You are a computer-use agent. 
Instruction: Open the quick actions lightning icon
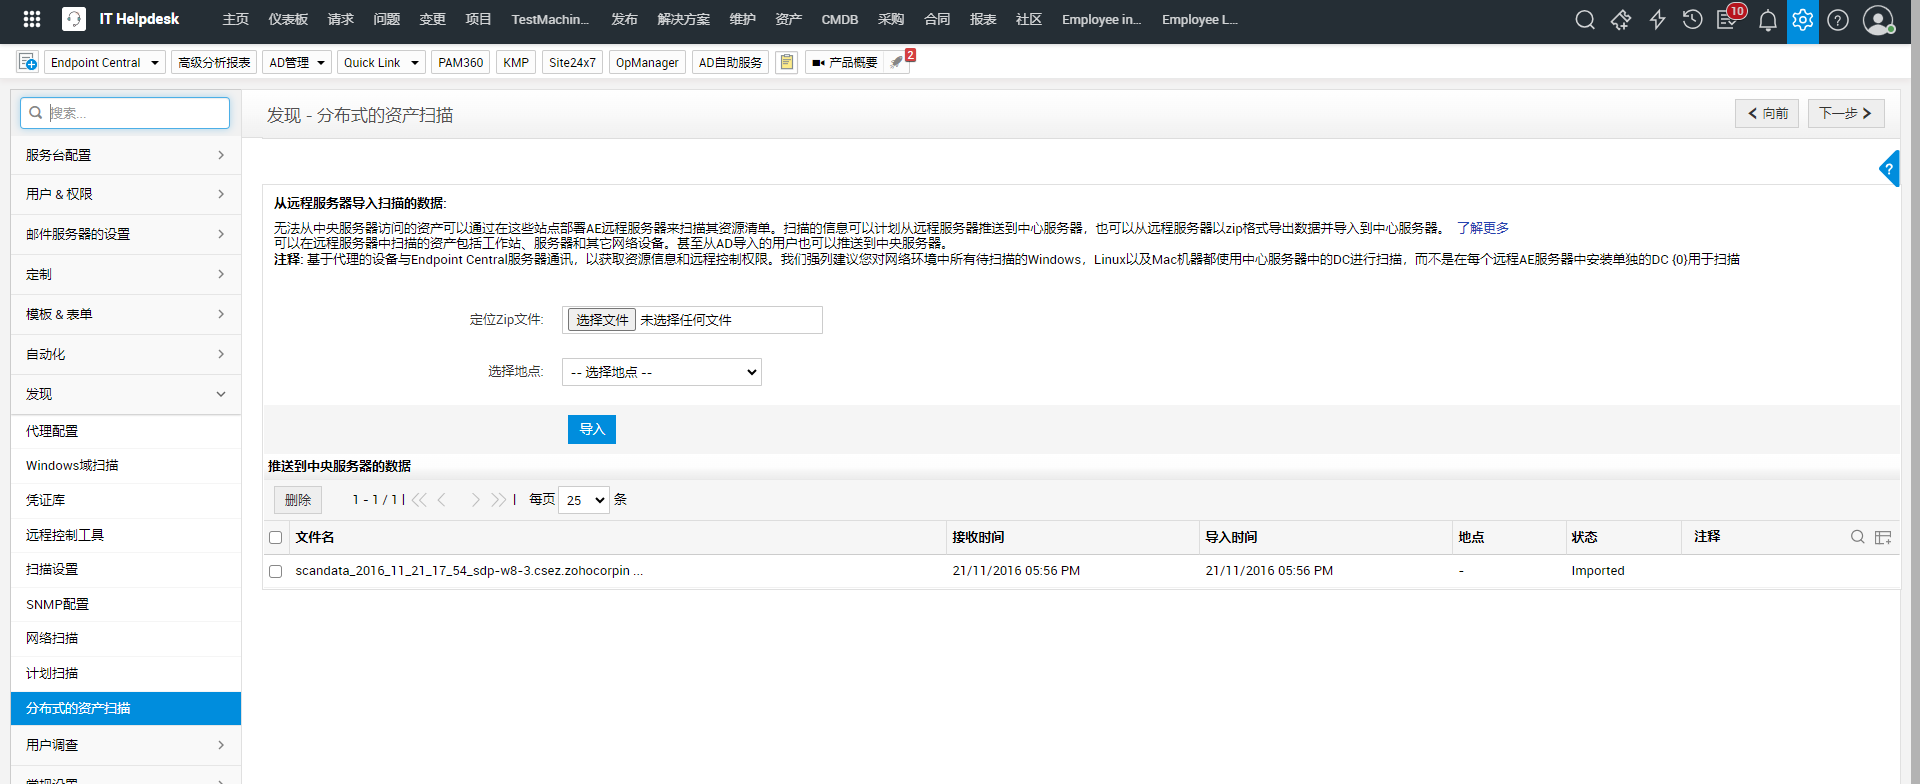click(1657, 20)
